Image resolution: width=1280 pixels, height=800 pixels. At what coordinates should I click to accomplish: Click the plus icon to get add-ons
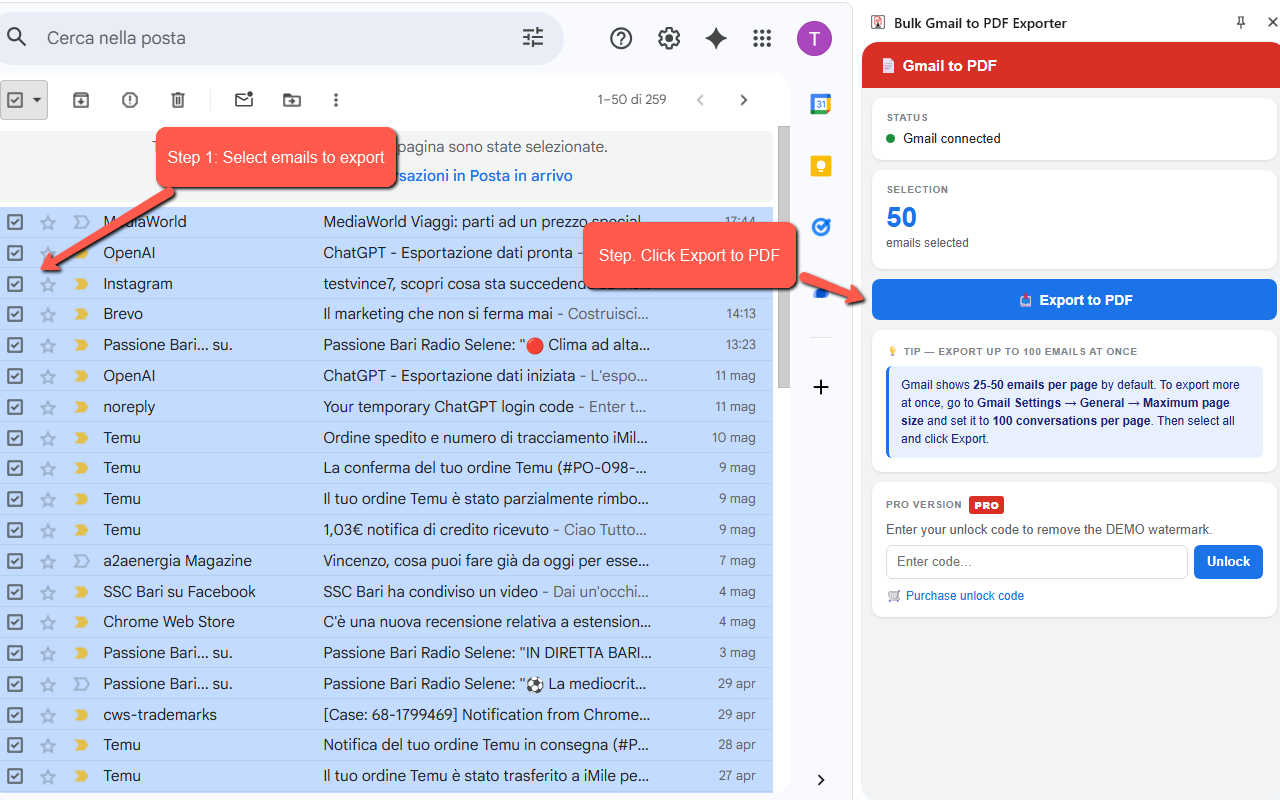tap(821, 387)
